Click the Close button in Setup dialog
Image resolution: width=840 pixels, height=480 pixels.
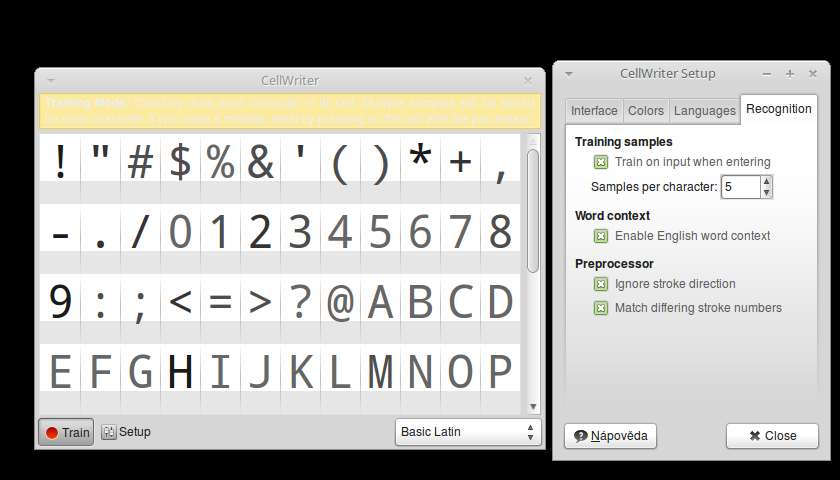pyautogui.click(x=772, y=436)
